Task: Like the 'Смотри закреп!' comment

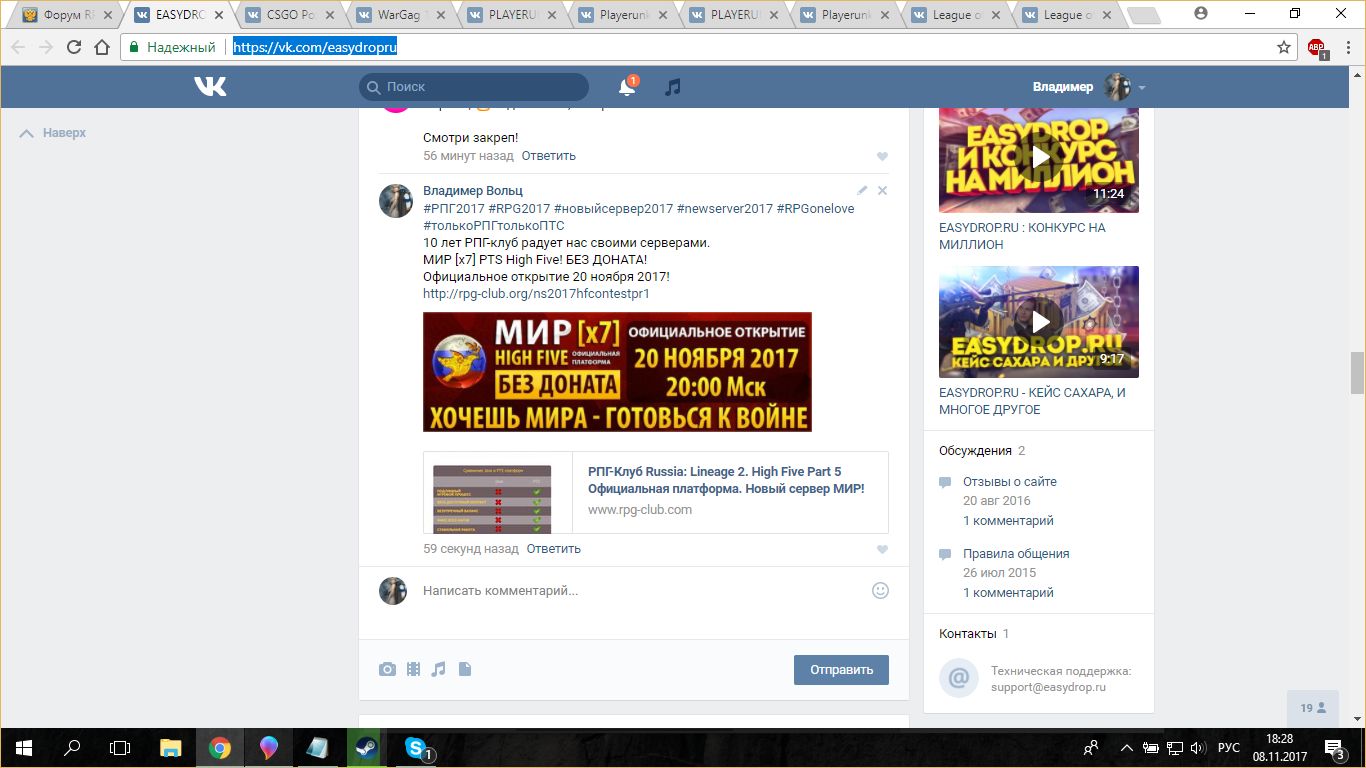Action: pos(882,157)
